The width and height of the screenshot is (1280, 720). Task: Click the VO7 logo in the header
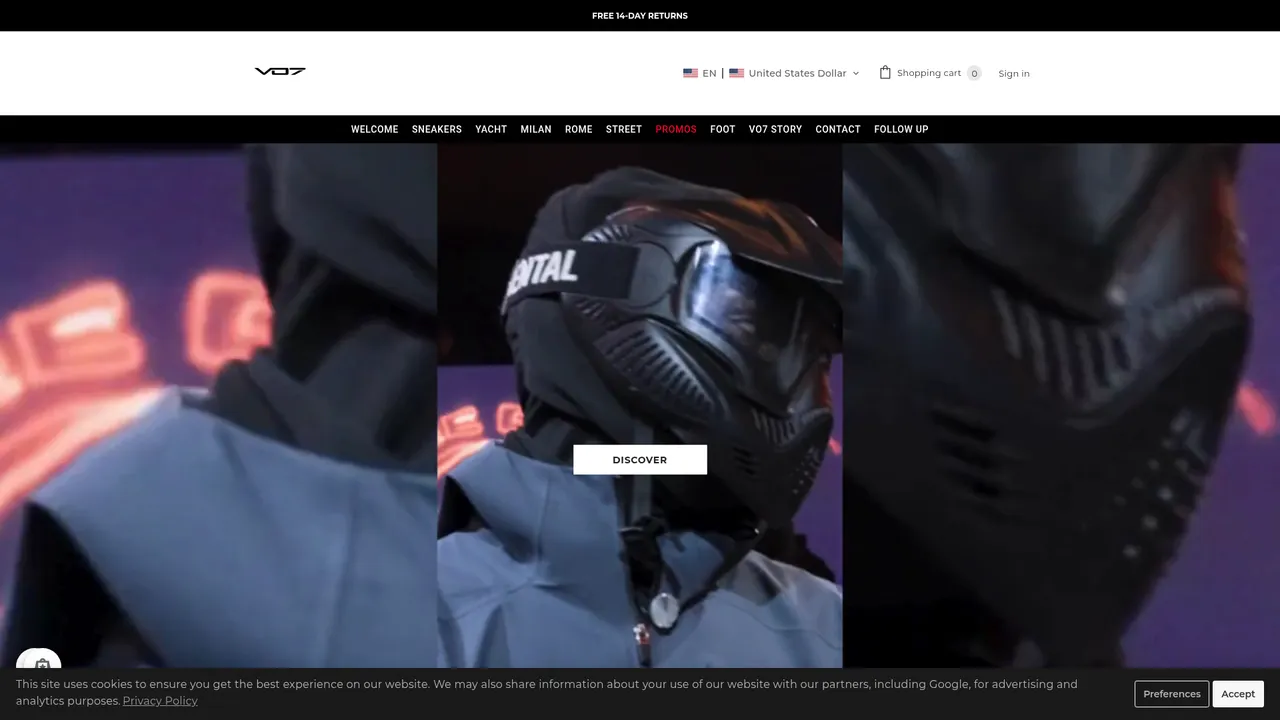tap(280, 72)
